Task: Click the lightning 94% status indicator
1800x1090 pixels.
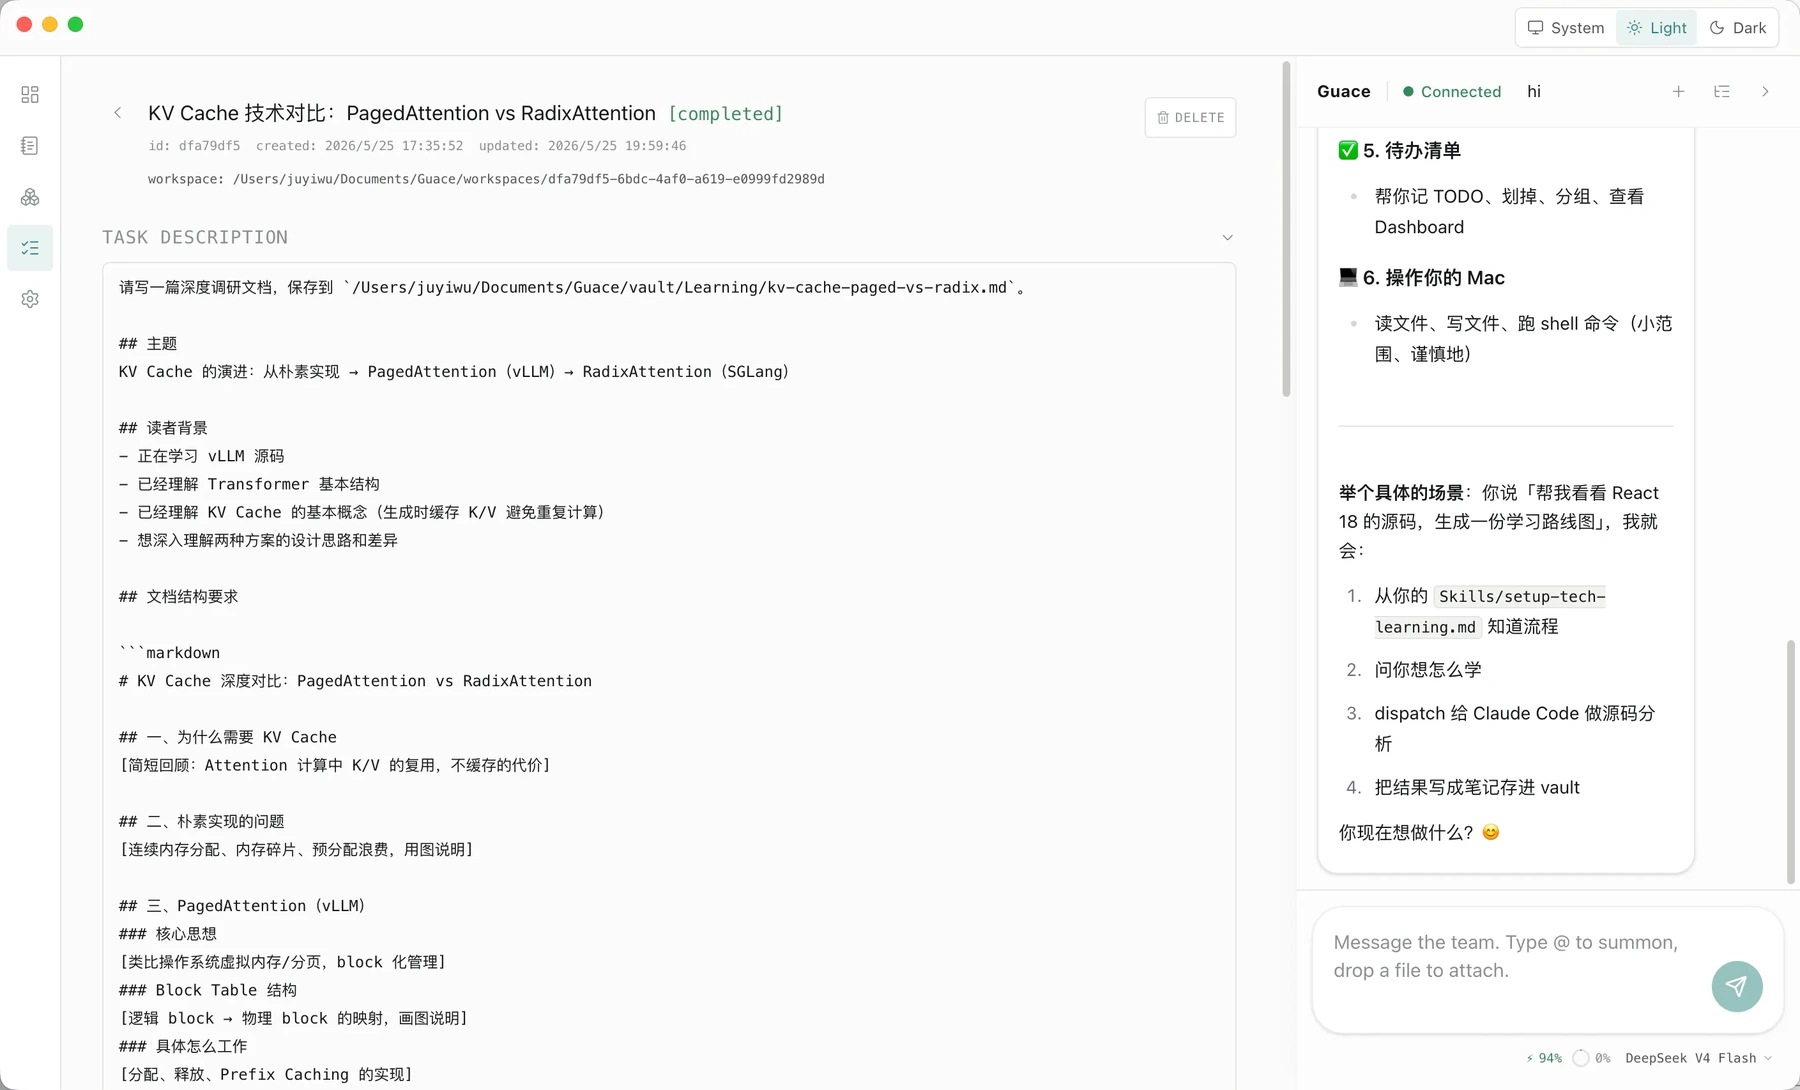Action: 1544,1058
